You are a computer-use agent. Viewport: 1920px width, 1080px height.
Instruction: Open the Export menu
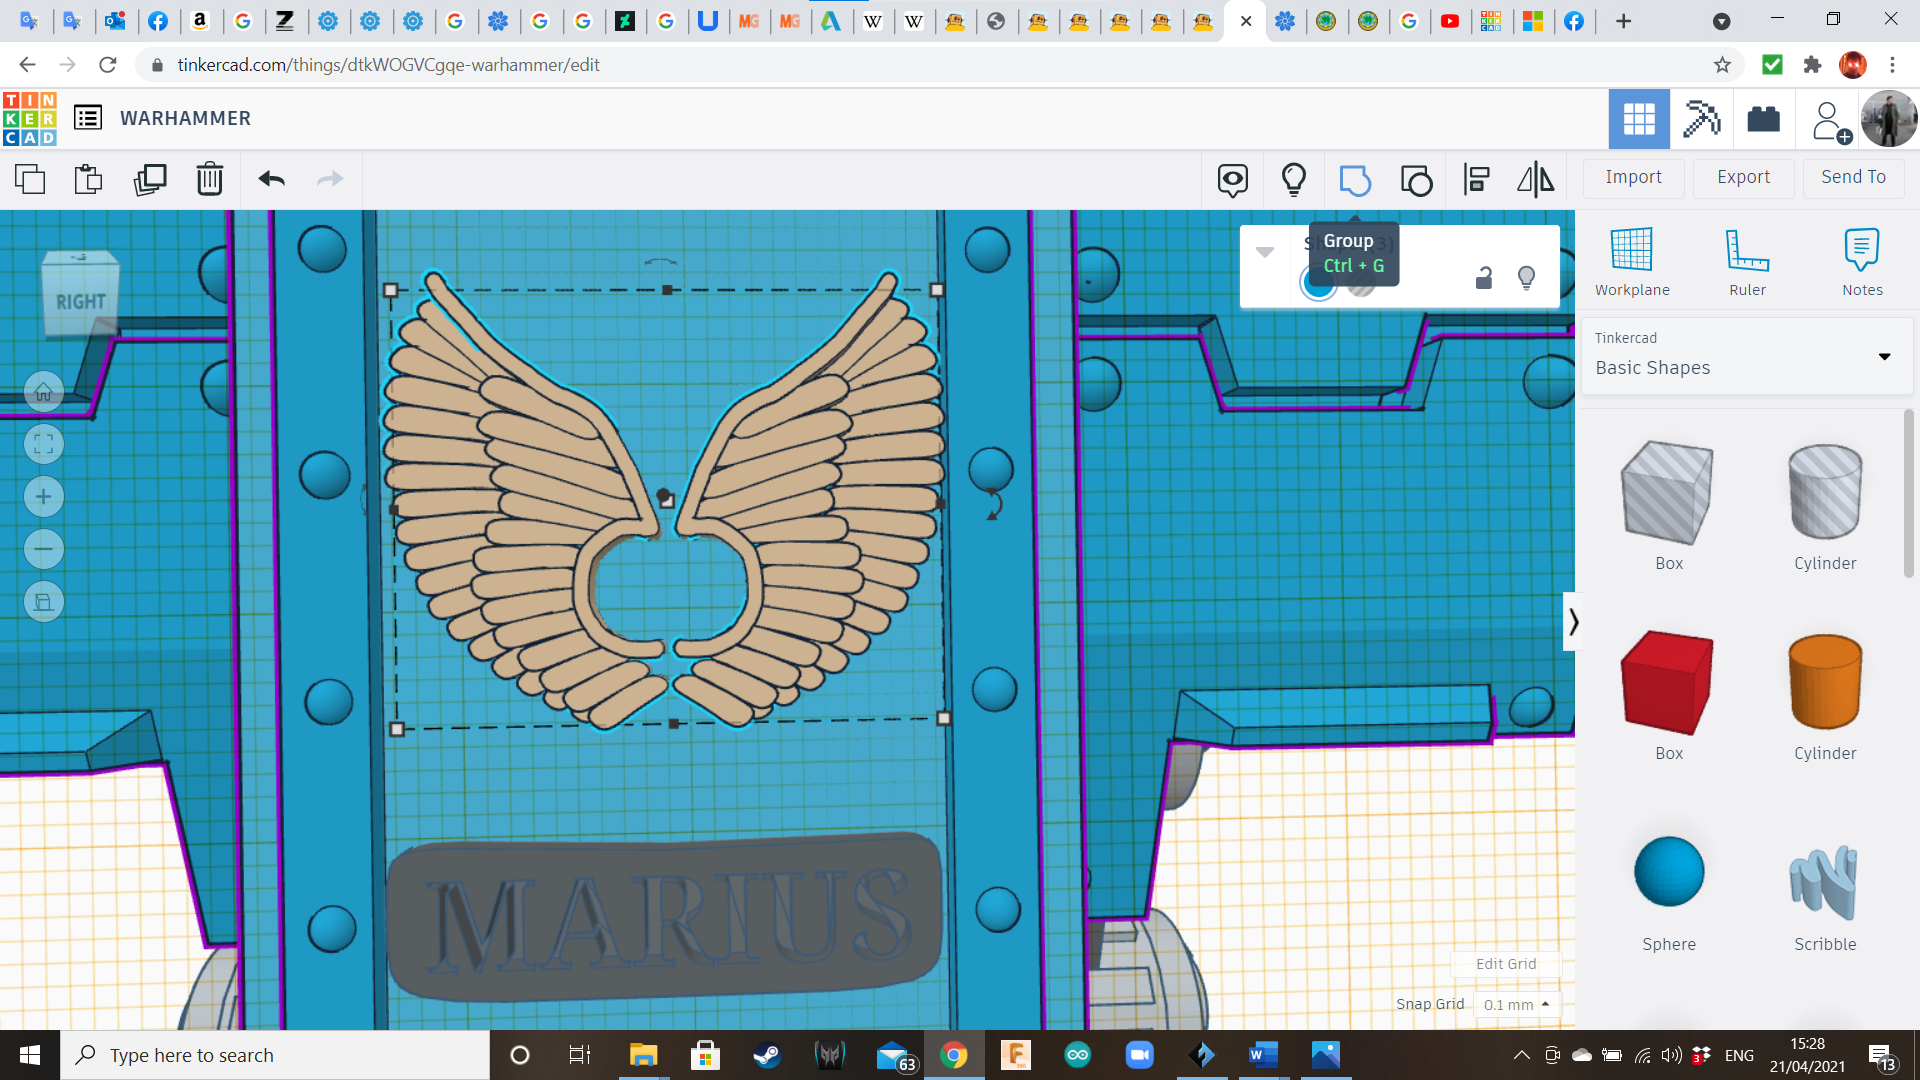1743,177
